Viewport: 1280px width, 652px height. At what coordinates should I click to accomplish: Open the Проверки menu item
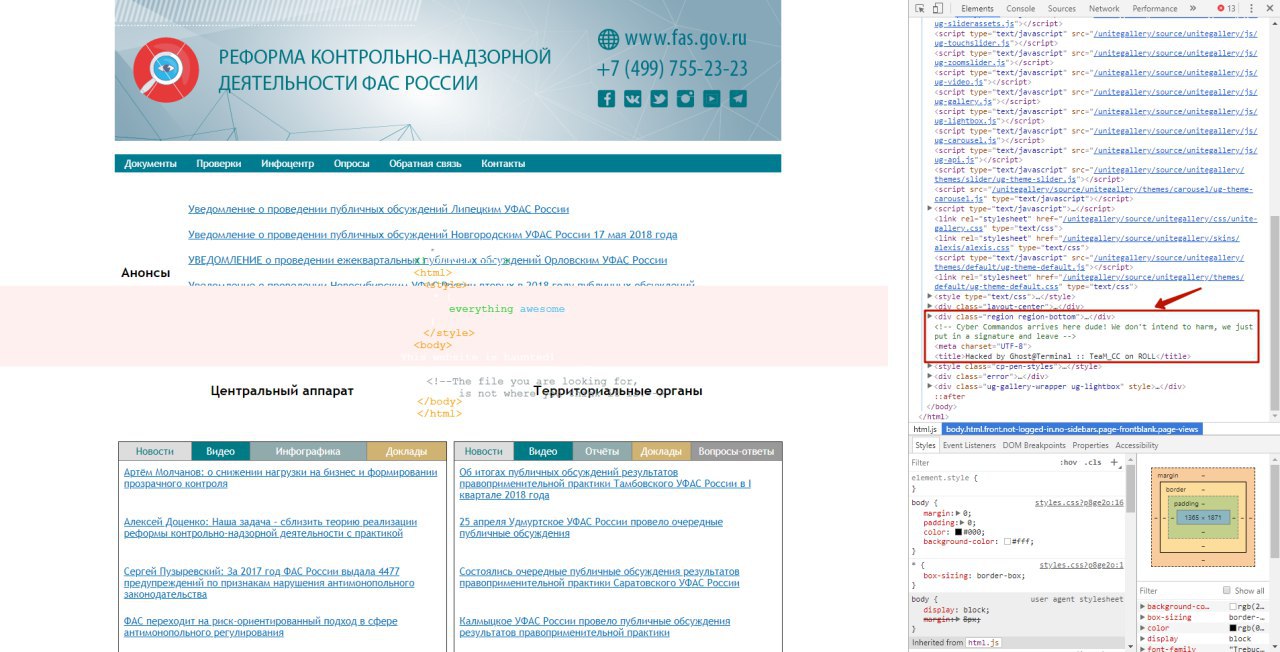pyautogui.click(x=218, y=164)
